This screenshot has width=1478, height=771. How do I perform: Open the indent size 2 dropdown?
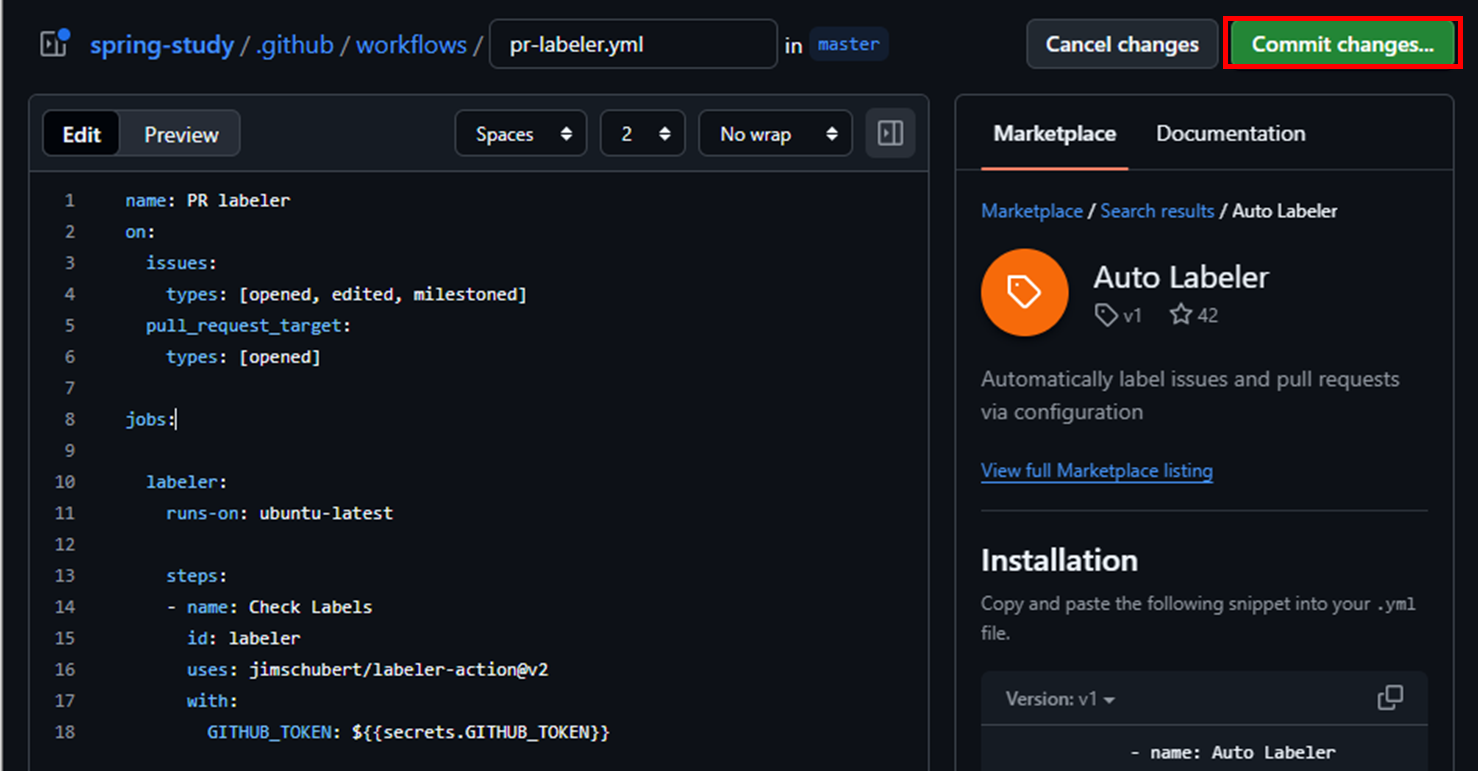click(642, 134)
